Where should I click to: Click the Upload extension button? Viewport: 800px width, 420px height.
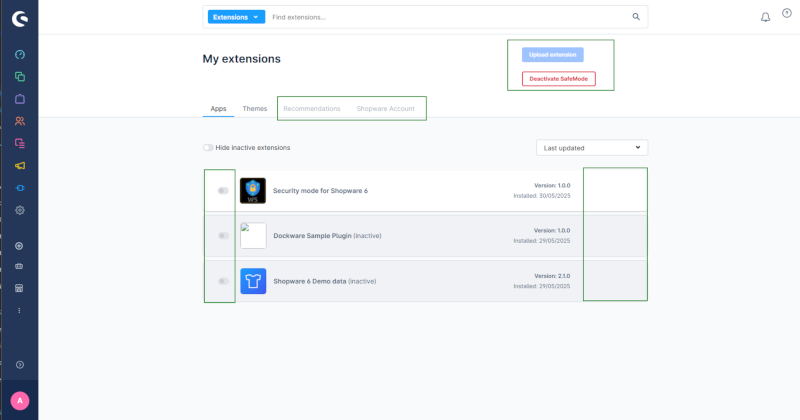tap(553, 55)
